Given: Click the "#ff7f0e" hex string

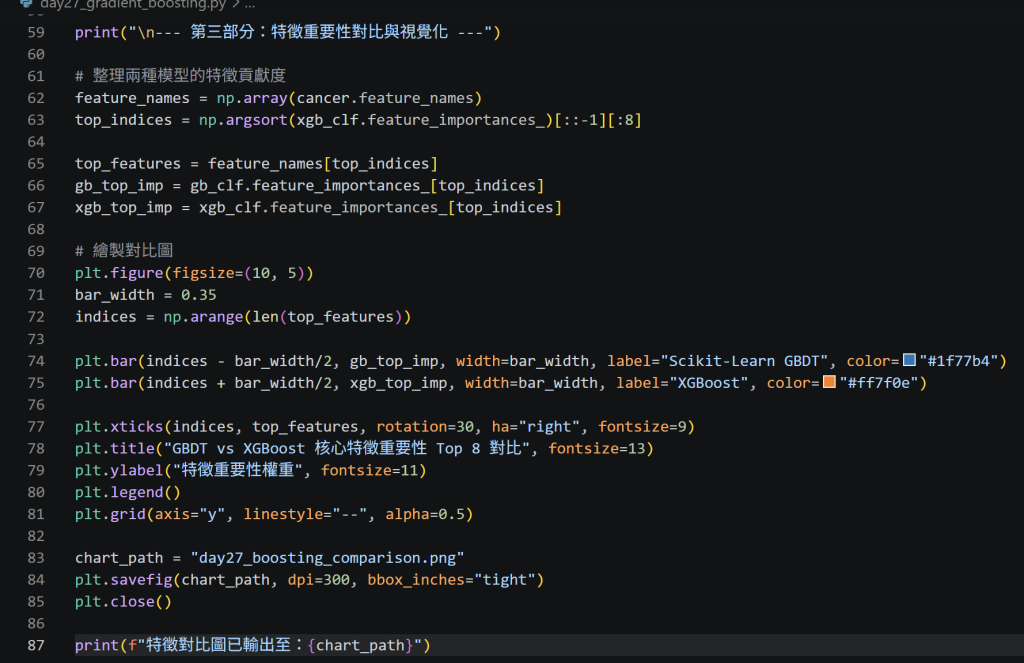Looking at the screenshot, I should (x=879, y=383).
